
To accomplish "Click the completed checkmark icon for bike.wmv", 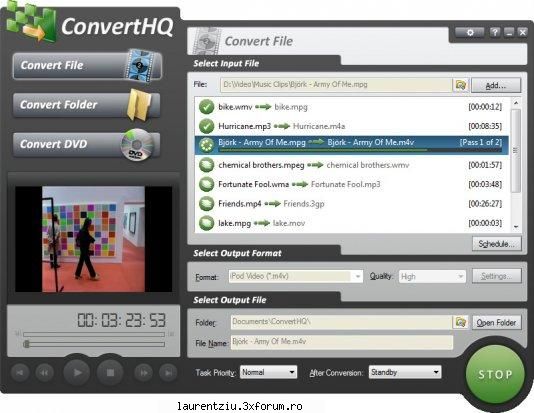I will click(206, 107).
